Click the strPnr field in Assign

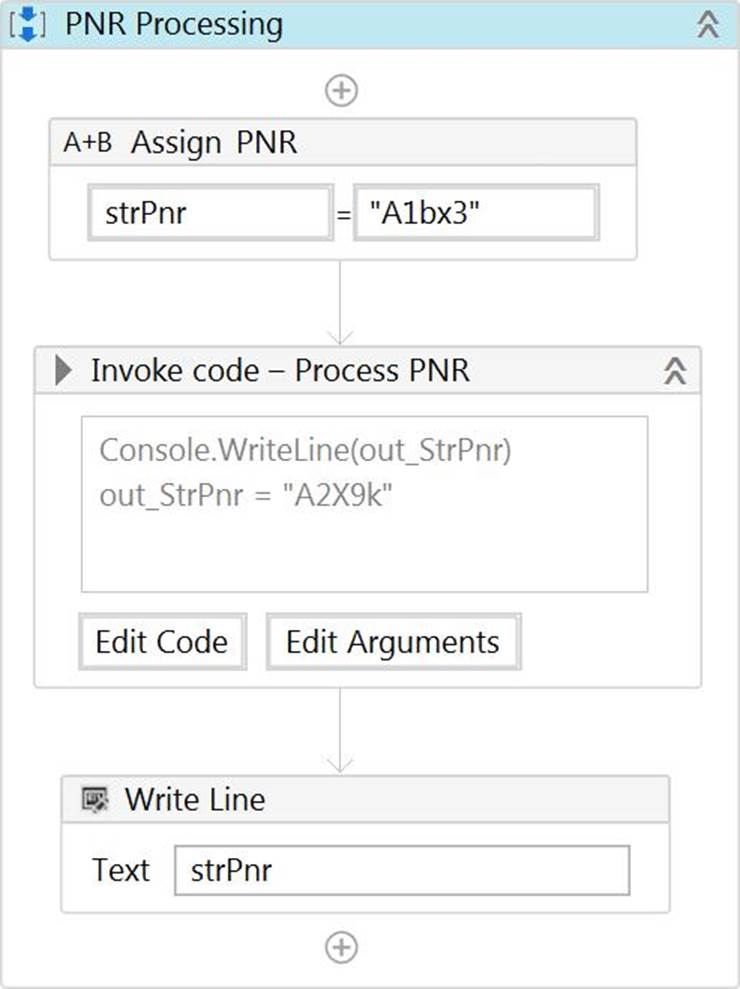point(210,213)
